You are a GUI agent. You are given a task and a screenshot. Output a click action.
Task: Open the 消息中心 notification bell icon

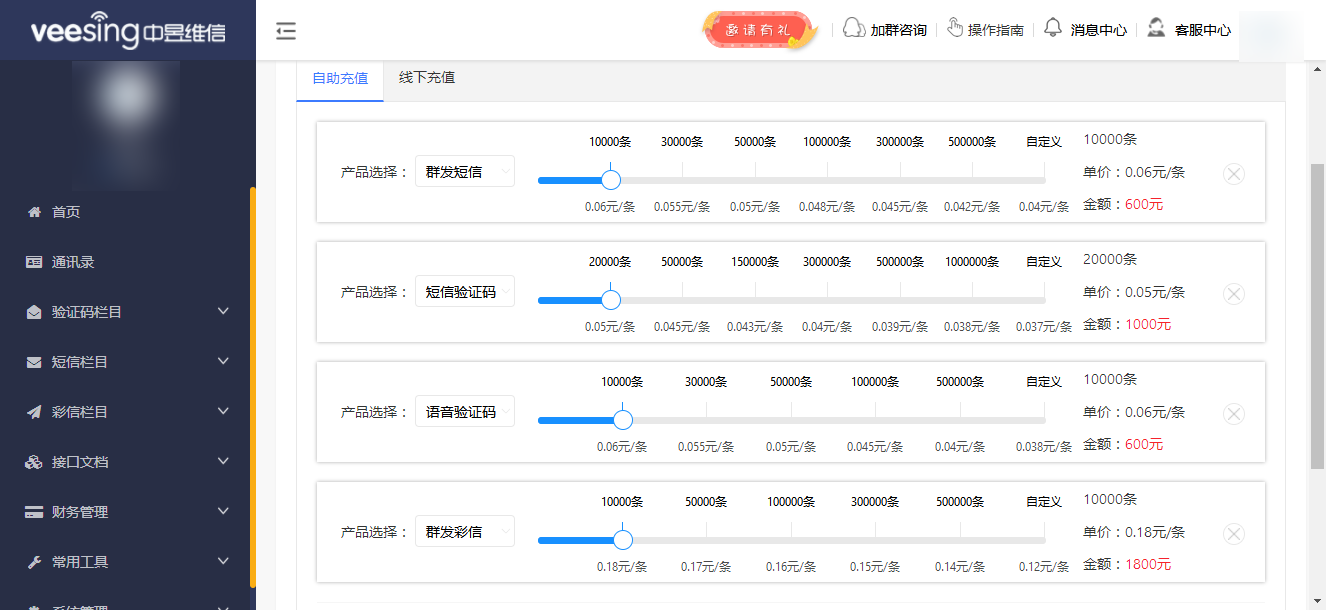click(1053, 29)
